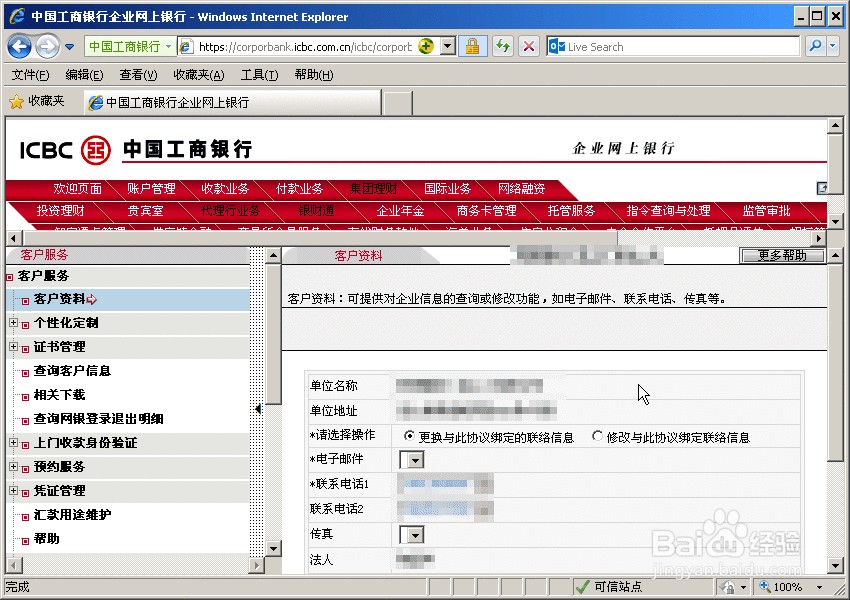Click the IE Back arrow button
This screenshot has width=850, height=600.
point(20,47)
